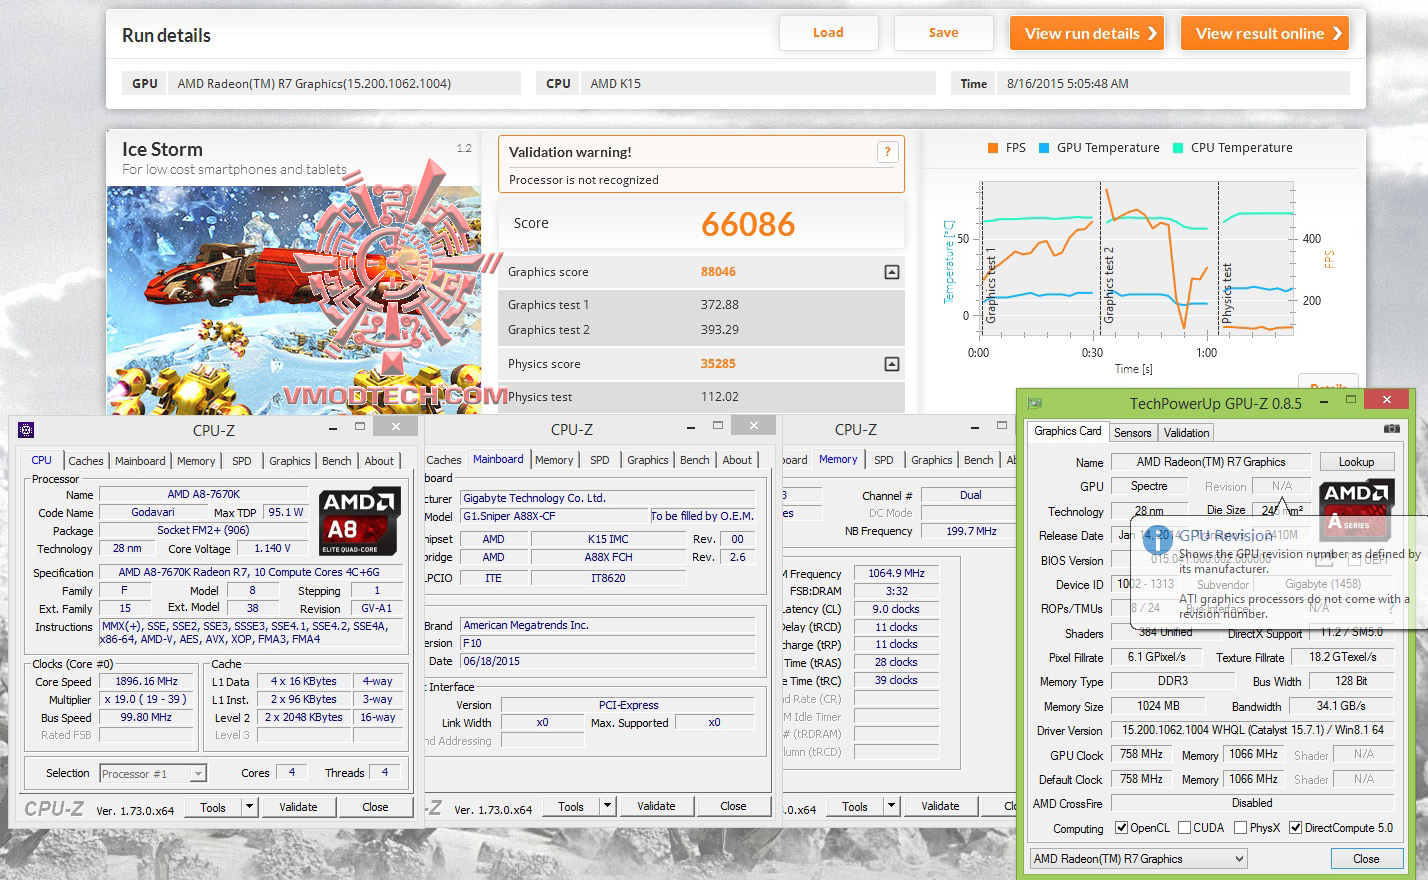Screen dimensions: 1428x880
Task: Click the overall score value 66086
Action: tap(748, 224)
